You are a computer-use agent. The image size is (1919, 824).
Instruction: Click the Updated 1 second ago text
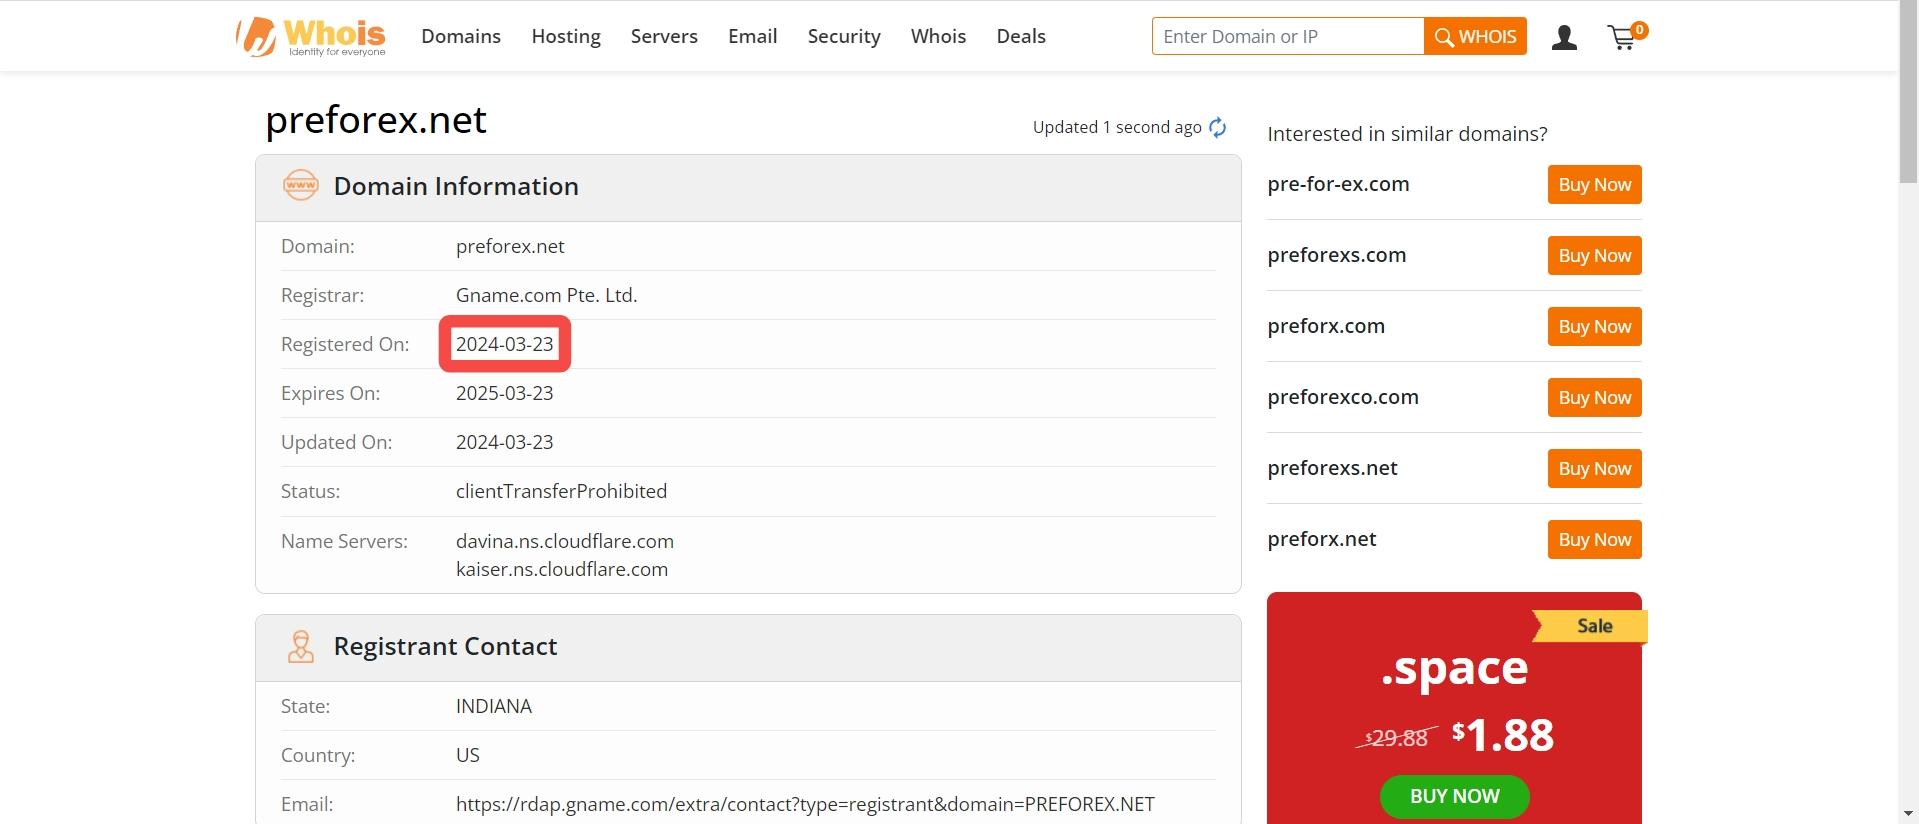(1117, 127)
